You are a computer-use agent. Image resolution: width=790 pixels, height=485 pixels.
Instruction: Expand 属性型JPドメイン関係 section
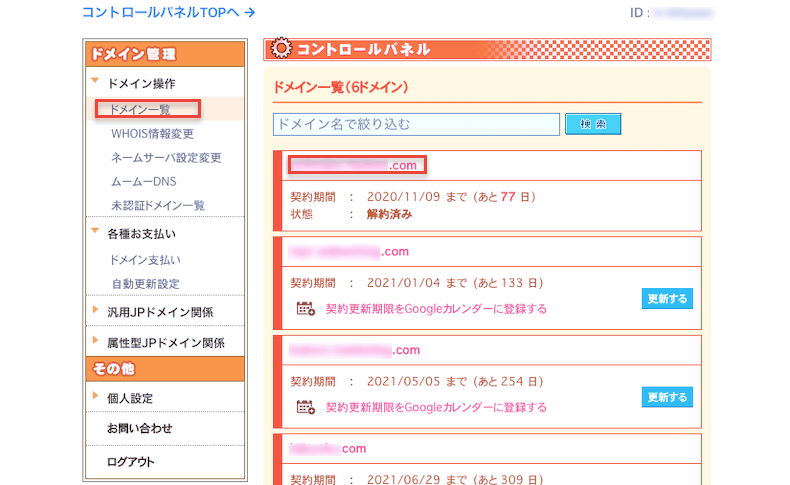tap(166, 343)
